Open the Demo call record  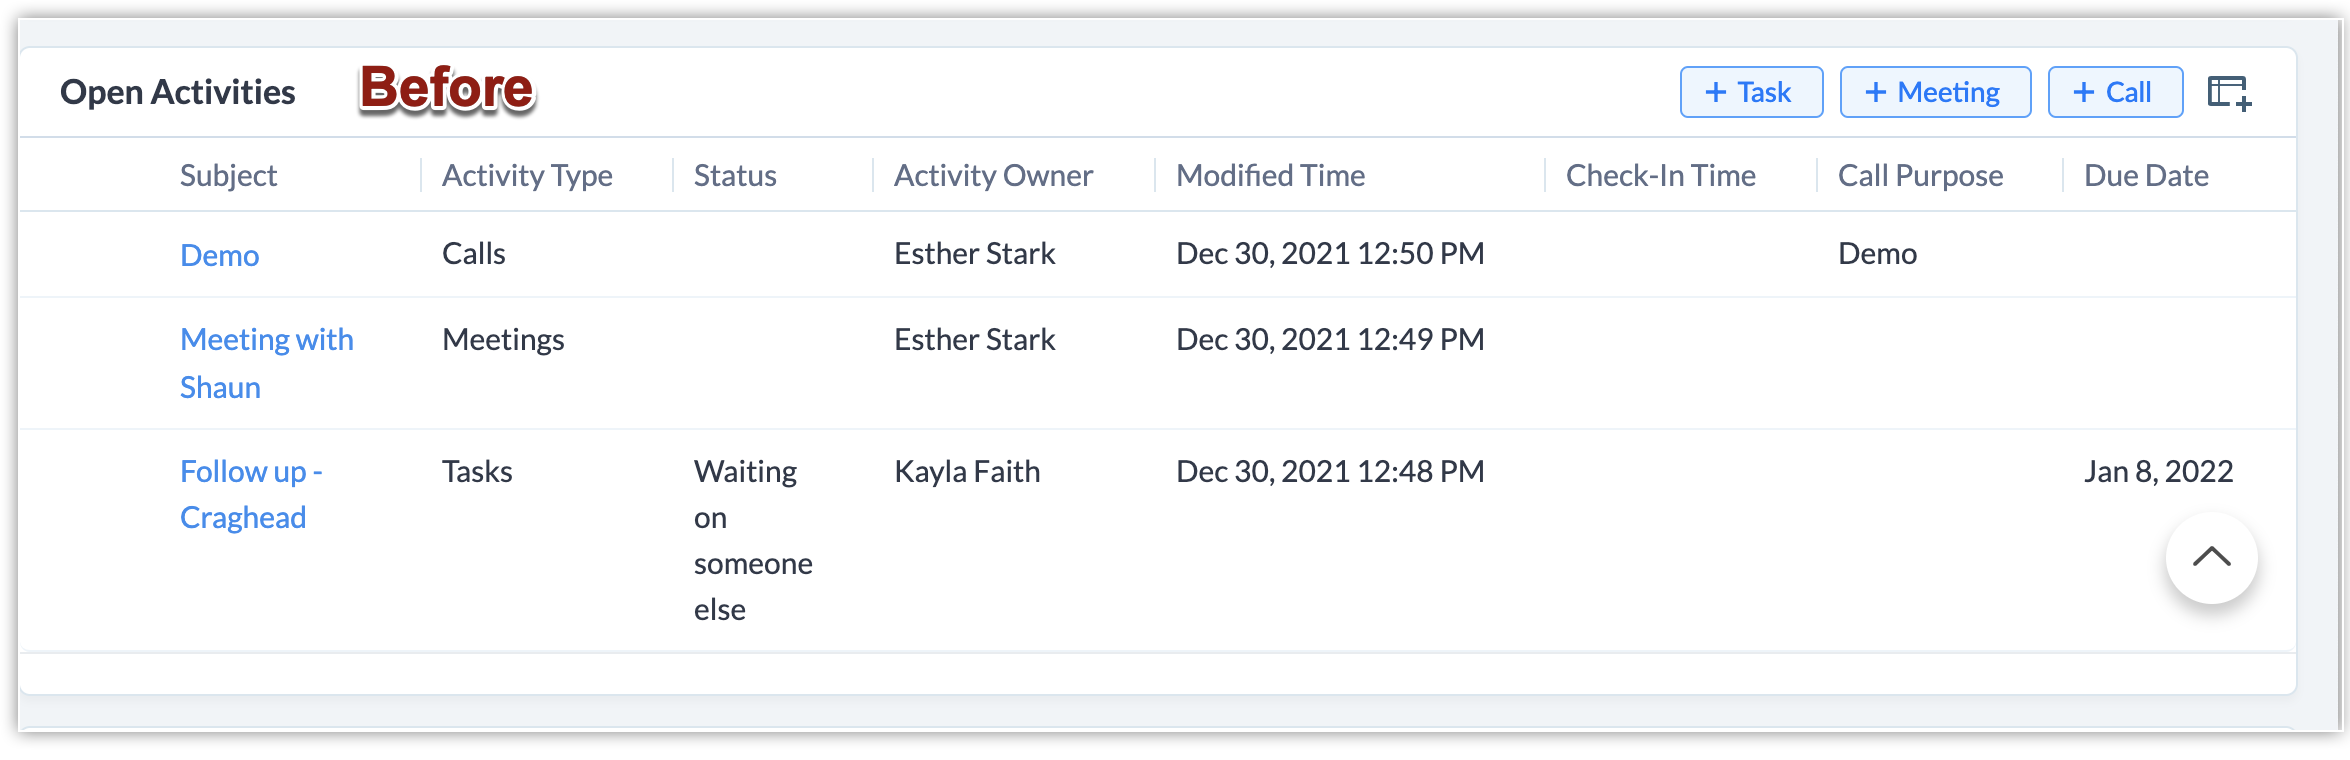(x=219, y=255)
